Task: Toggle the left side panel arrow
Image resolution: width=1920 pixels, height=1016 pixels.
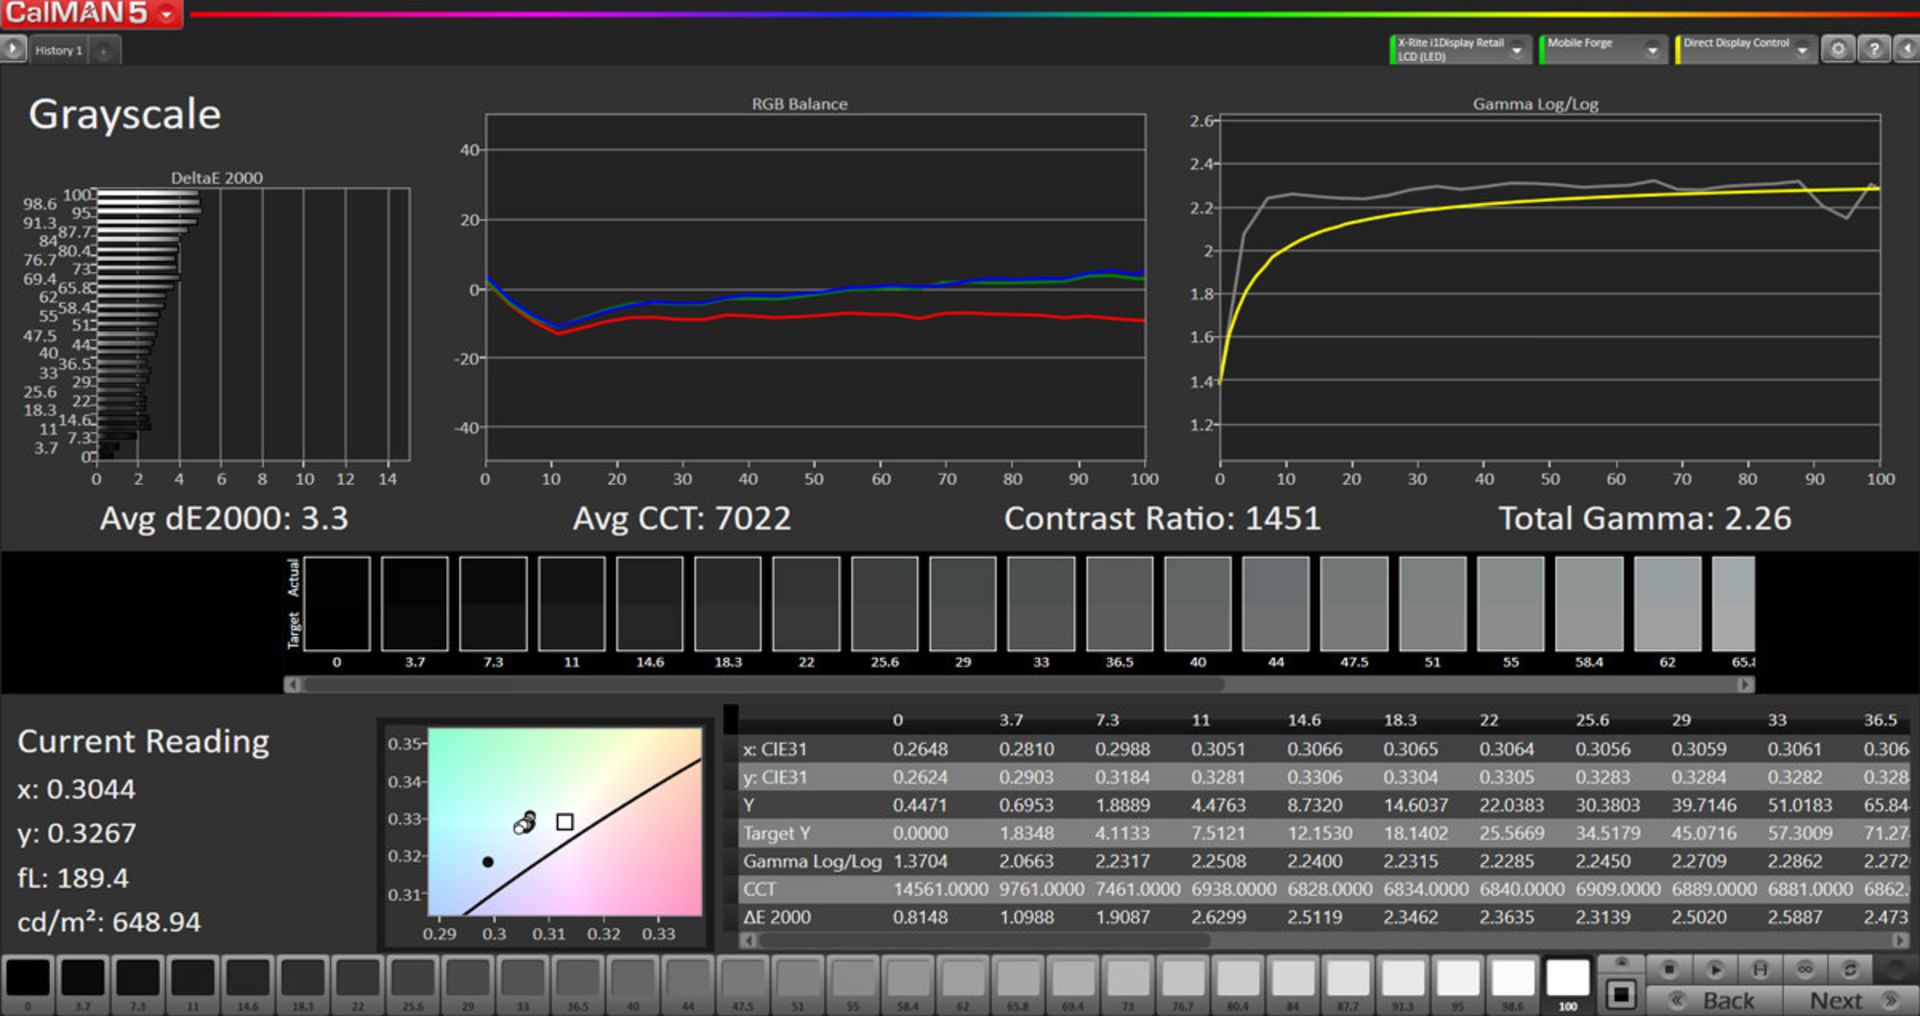Action: (12, 49)
